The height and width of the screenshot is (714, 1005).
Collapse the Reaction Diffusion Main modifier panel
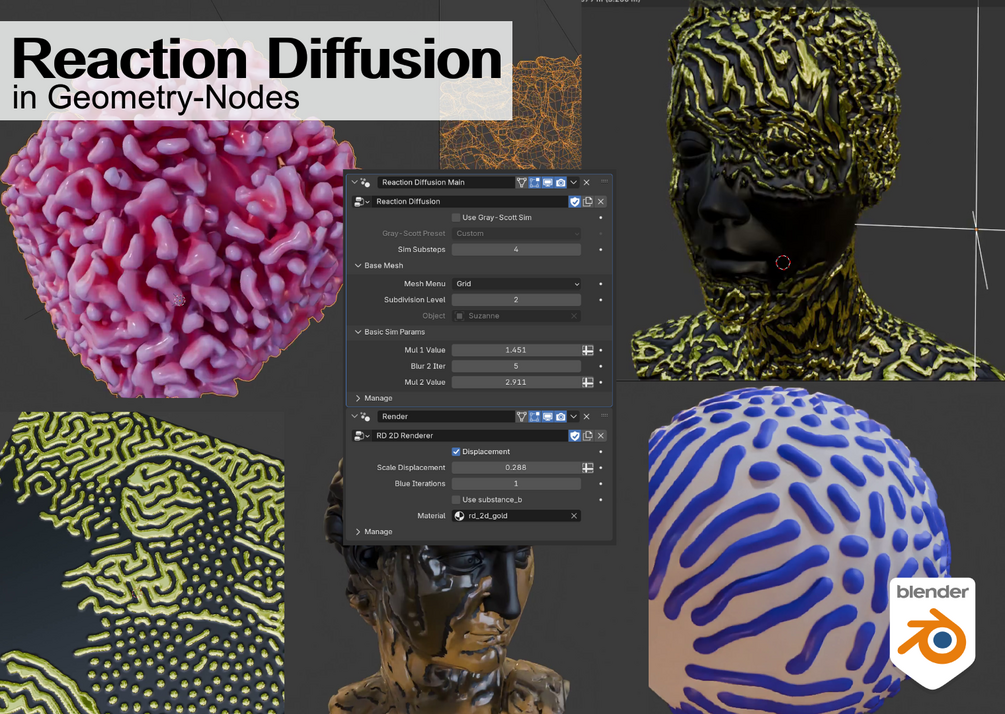point(354,182)
